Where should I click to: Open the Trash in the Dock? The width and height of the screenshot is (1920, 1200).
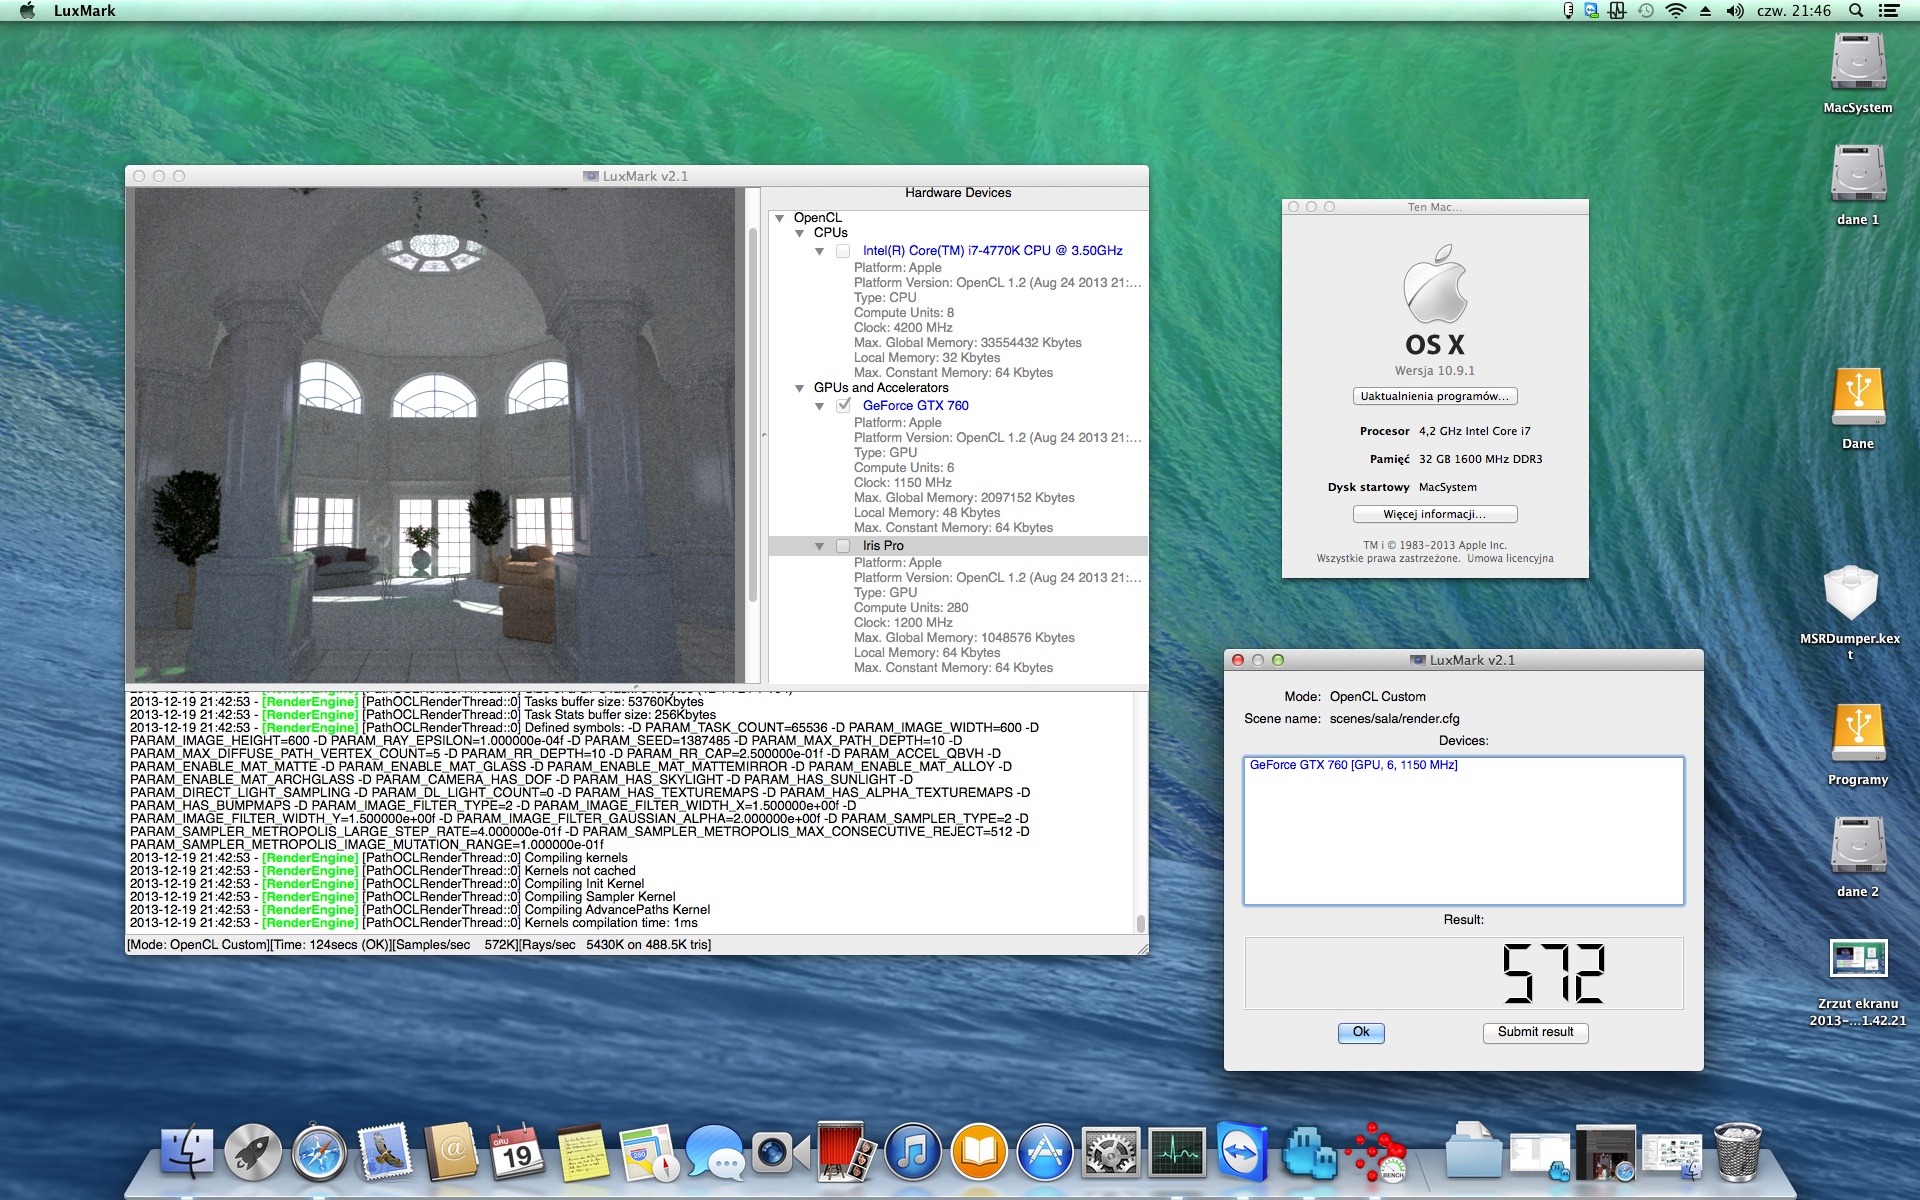point(1738,1152)
